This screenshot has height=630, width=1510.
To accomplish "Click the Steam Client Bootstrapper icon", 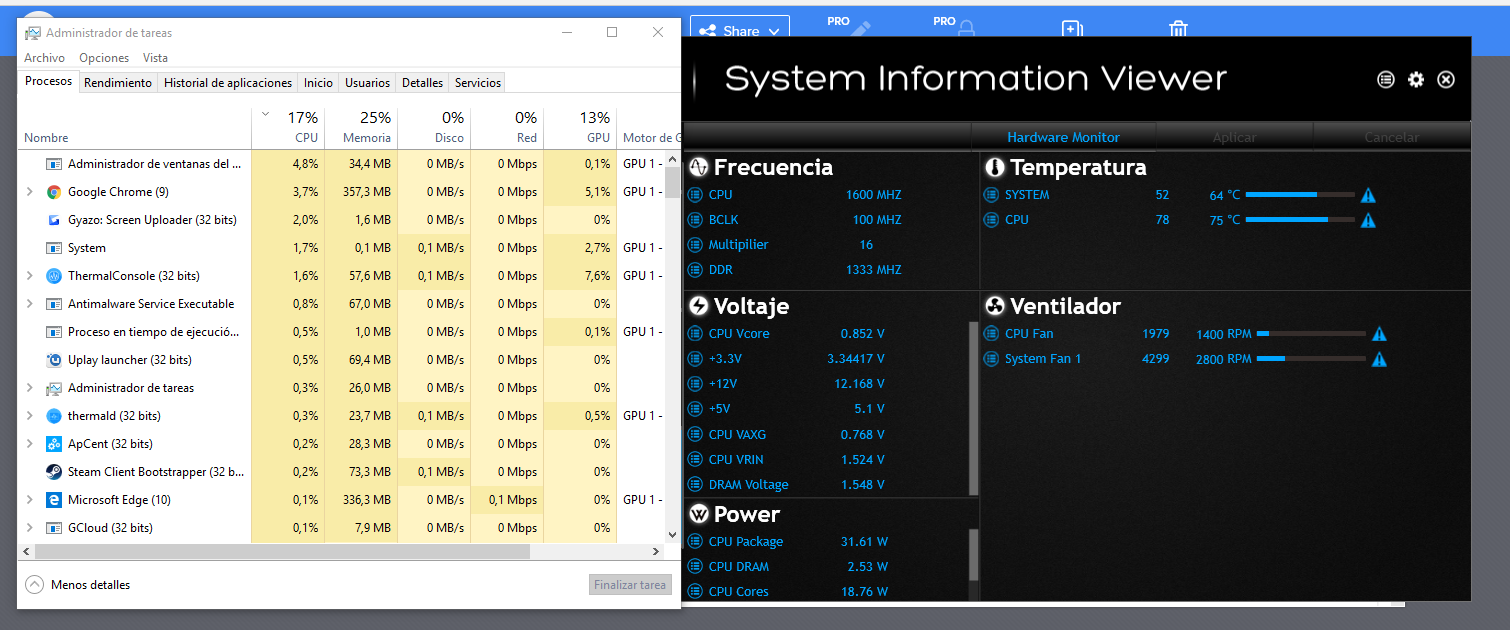I will [54, 472].
